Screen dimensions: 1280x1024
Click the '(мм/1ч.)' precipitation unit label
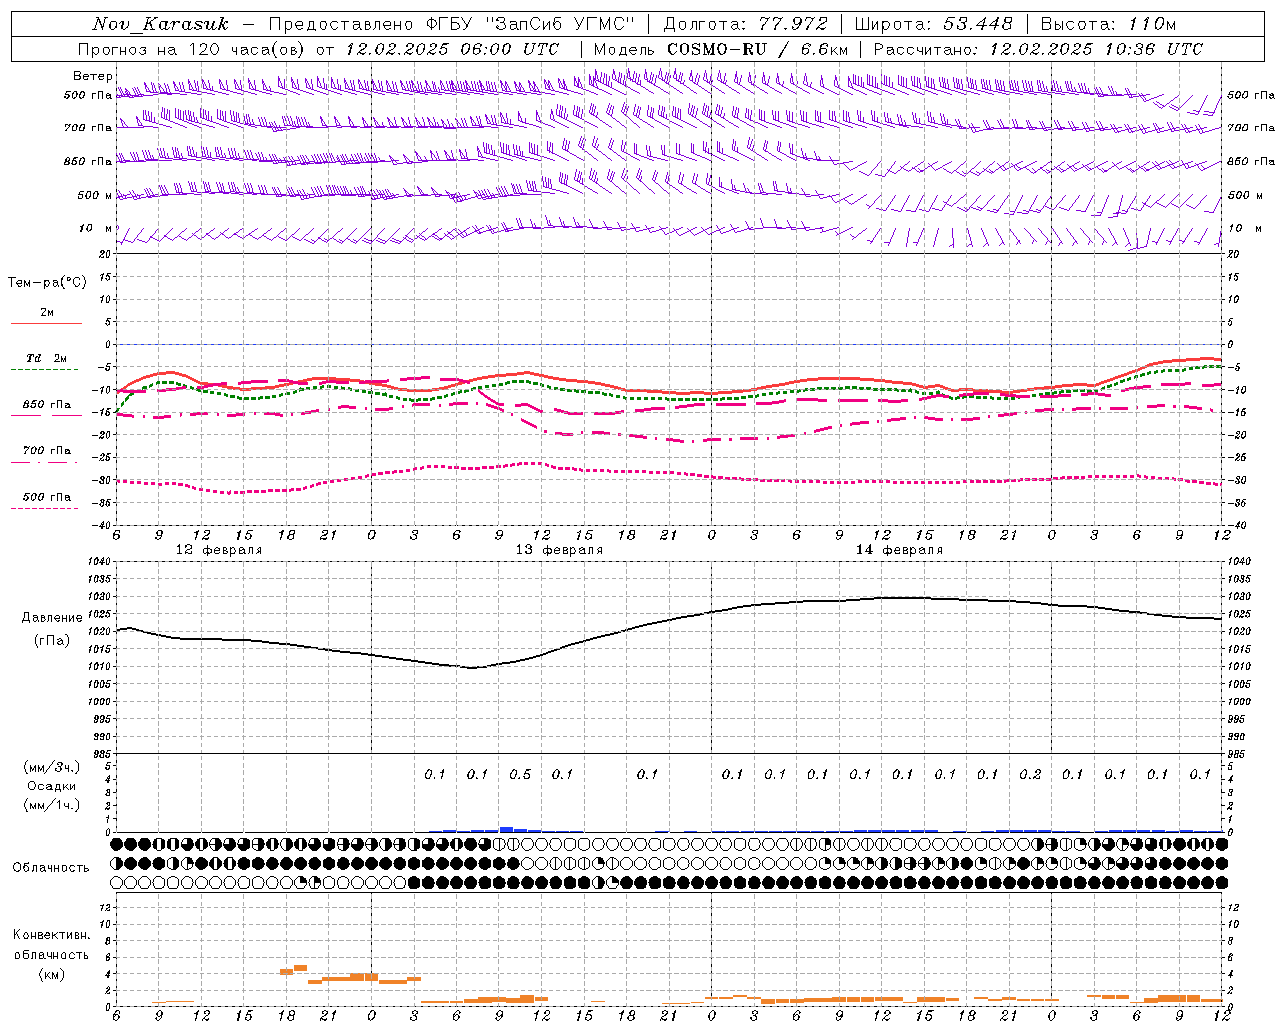[52, 805]
